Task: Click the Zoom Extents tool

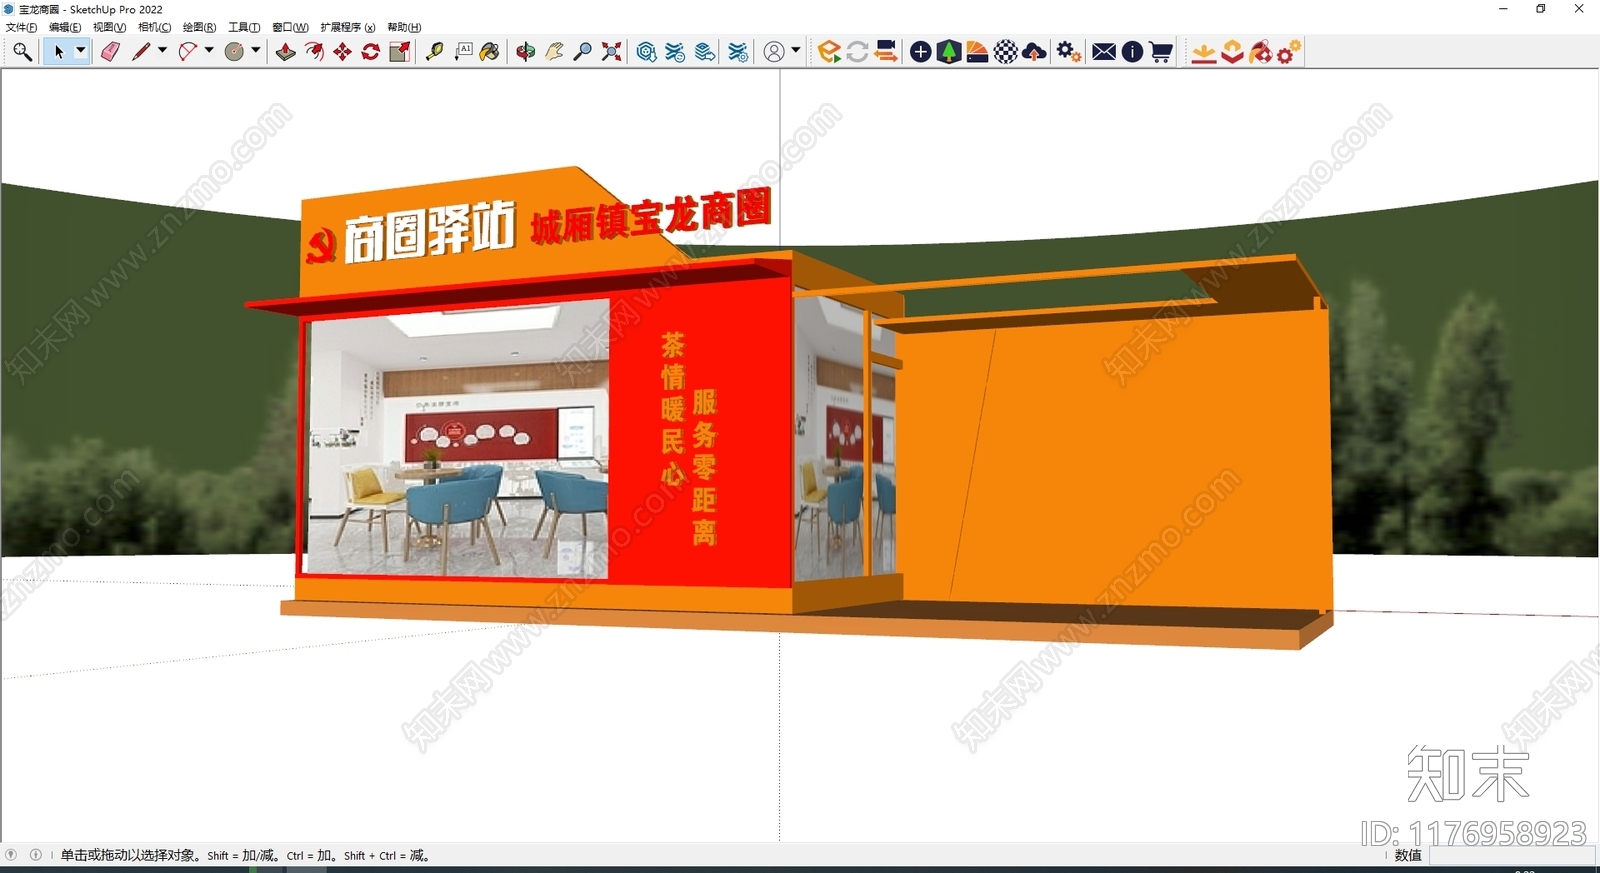Action: pos(611,52)
